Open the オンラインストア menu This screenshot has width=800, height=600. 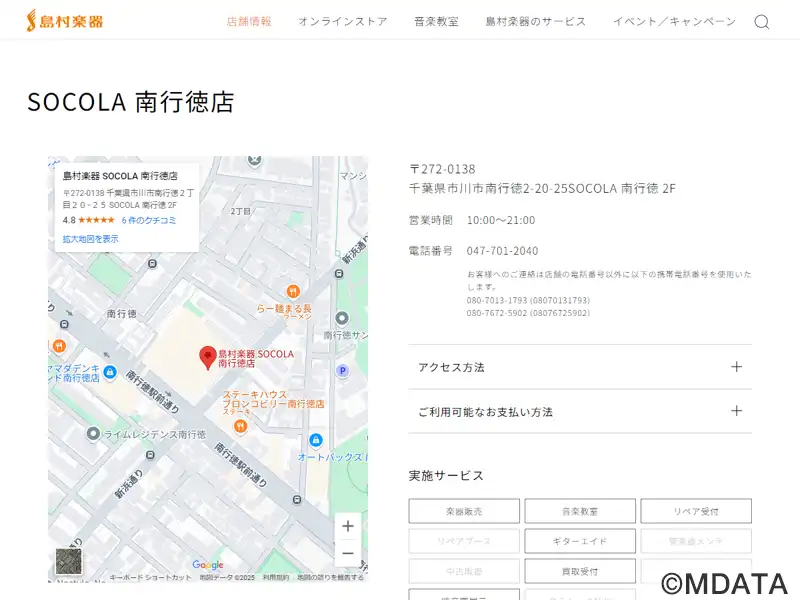coord(343,21)
